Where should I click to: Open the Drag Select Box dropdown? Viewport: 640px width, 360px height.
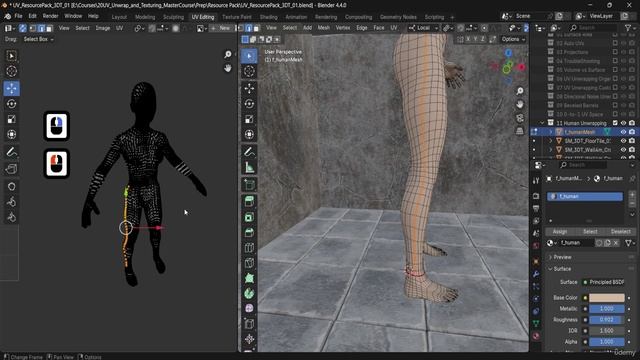click(x=38, y=39)
